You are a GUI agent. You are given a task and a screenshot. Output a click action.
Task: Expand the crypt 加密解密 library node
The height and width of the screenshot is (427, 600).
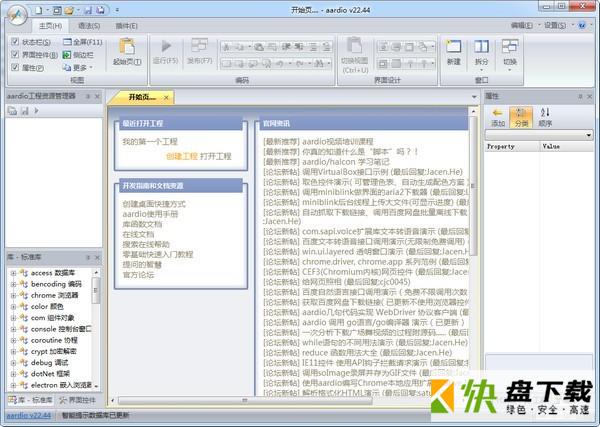(13, 352)
